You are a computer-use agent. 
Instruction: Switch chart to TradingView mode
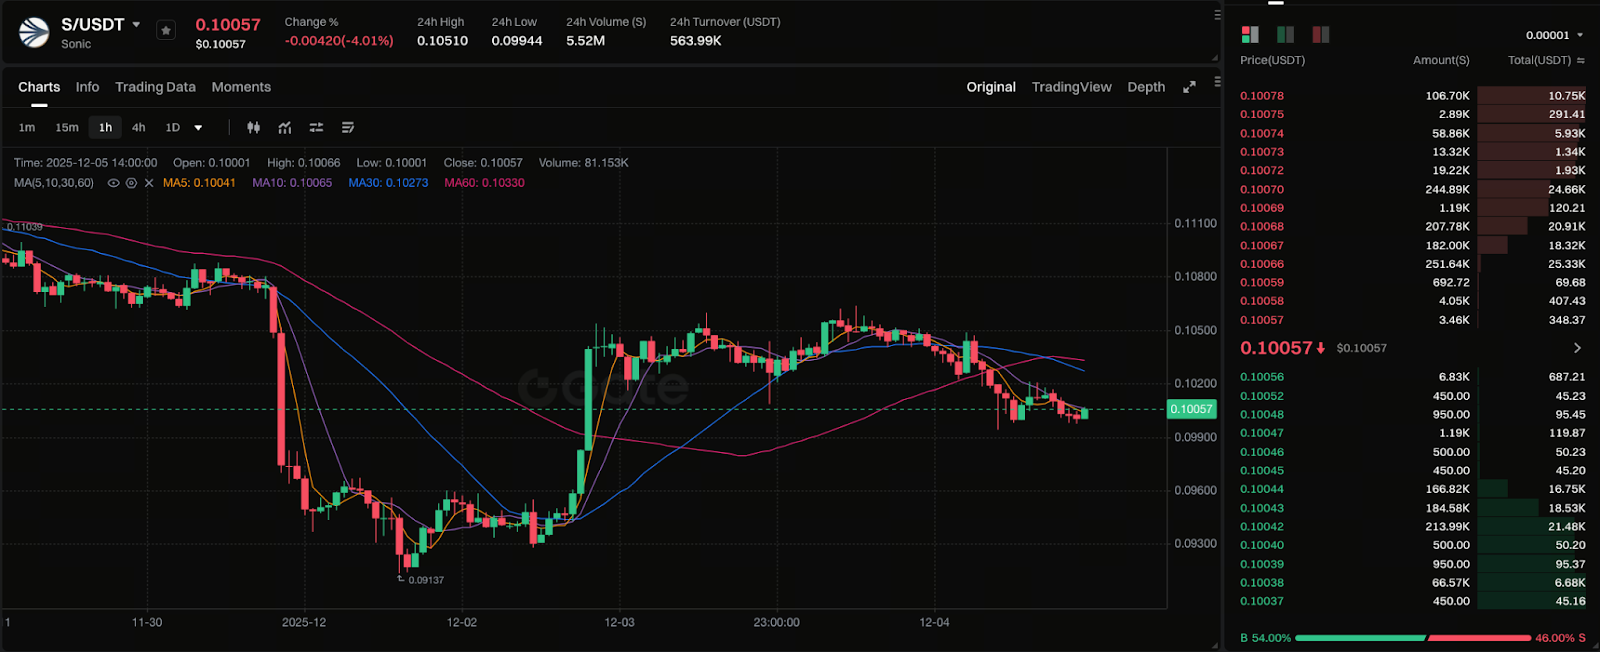click(x=1071, y=87)
